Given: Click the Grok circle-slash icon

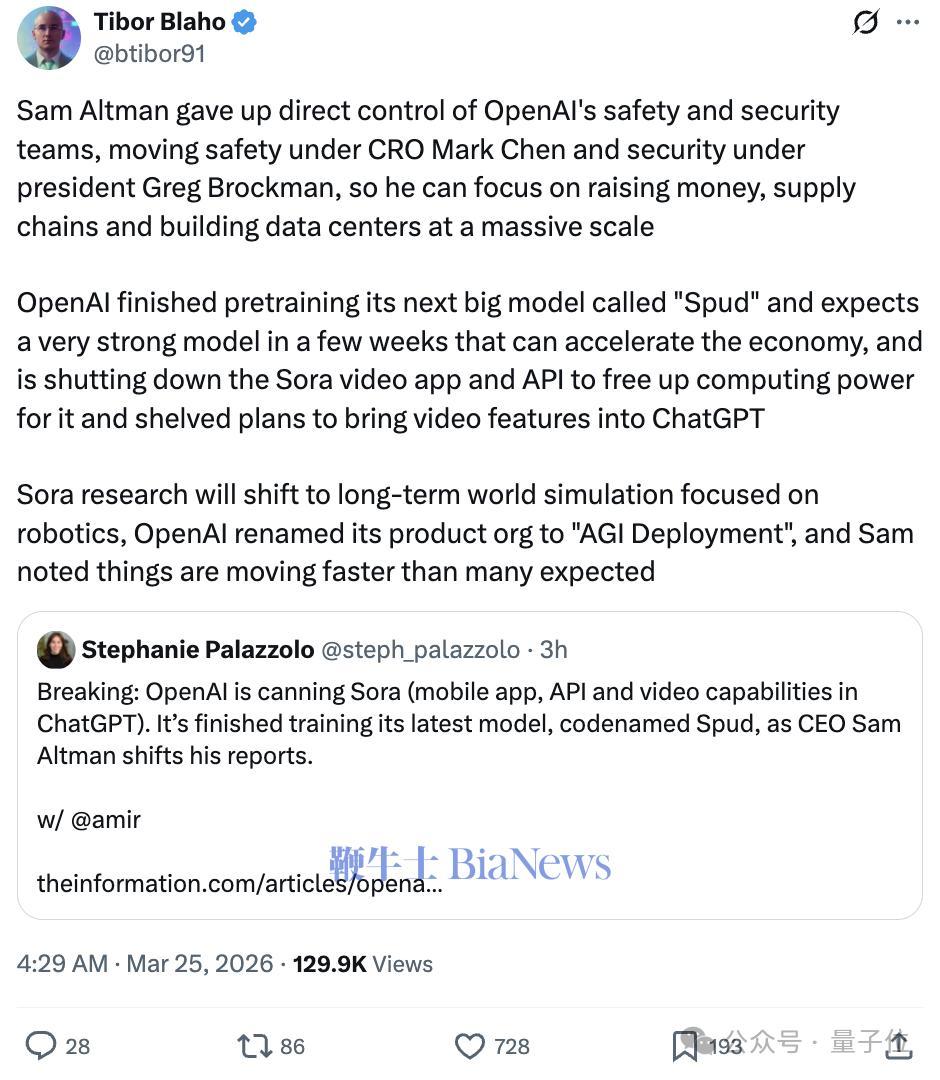Looking at the screenshot, I should tap(865, 22).
